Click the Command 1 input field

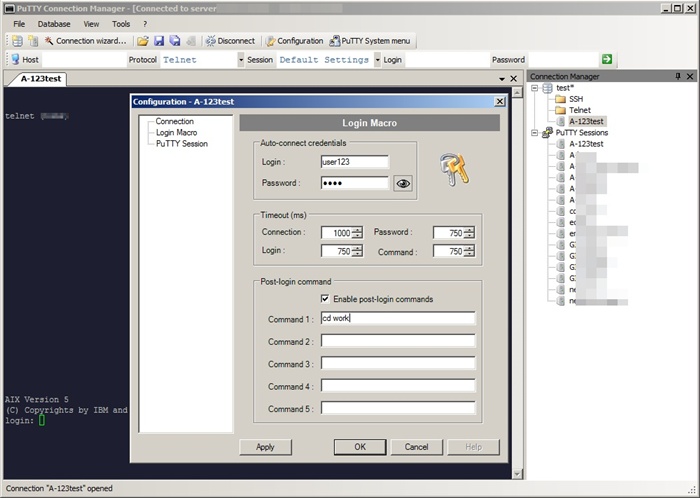pyautogui.click(x=398, y=318)
